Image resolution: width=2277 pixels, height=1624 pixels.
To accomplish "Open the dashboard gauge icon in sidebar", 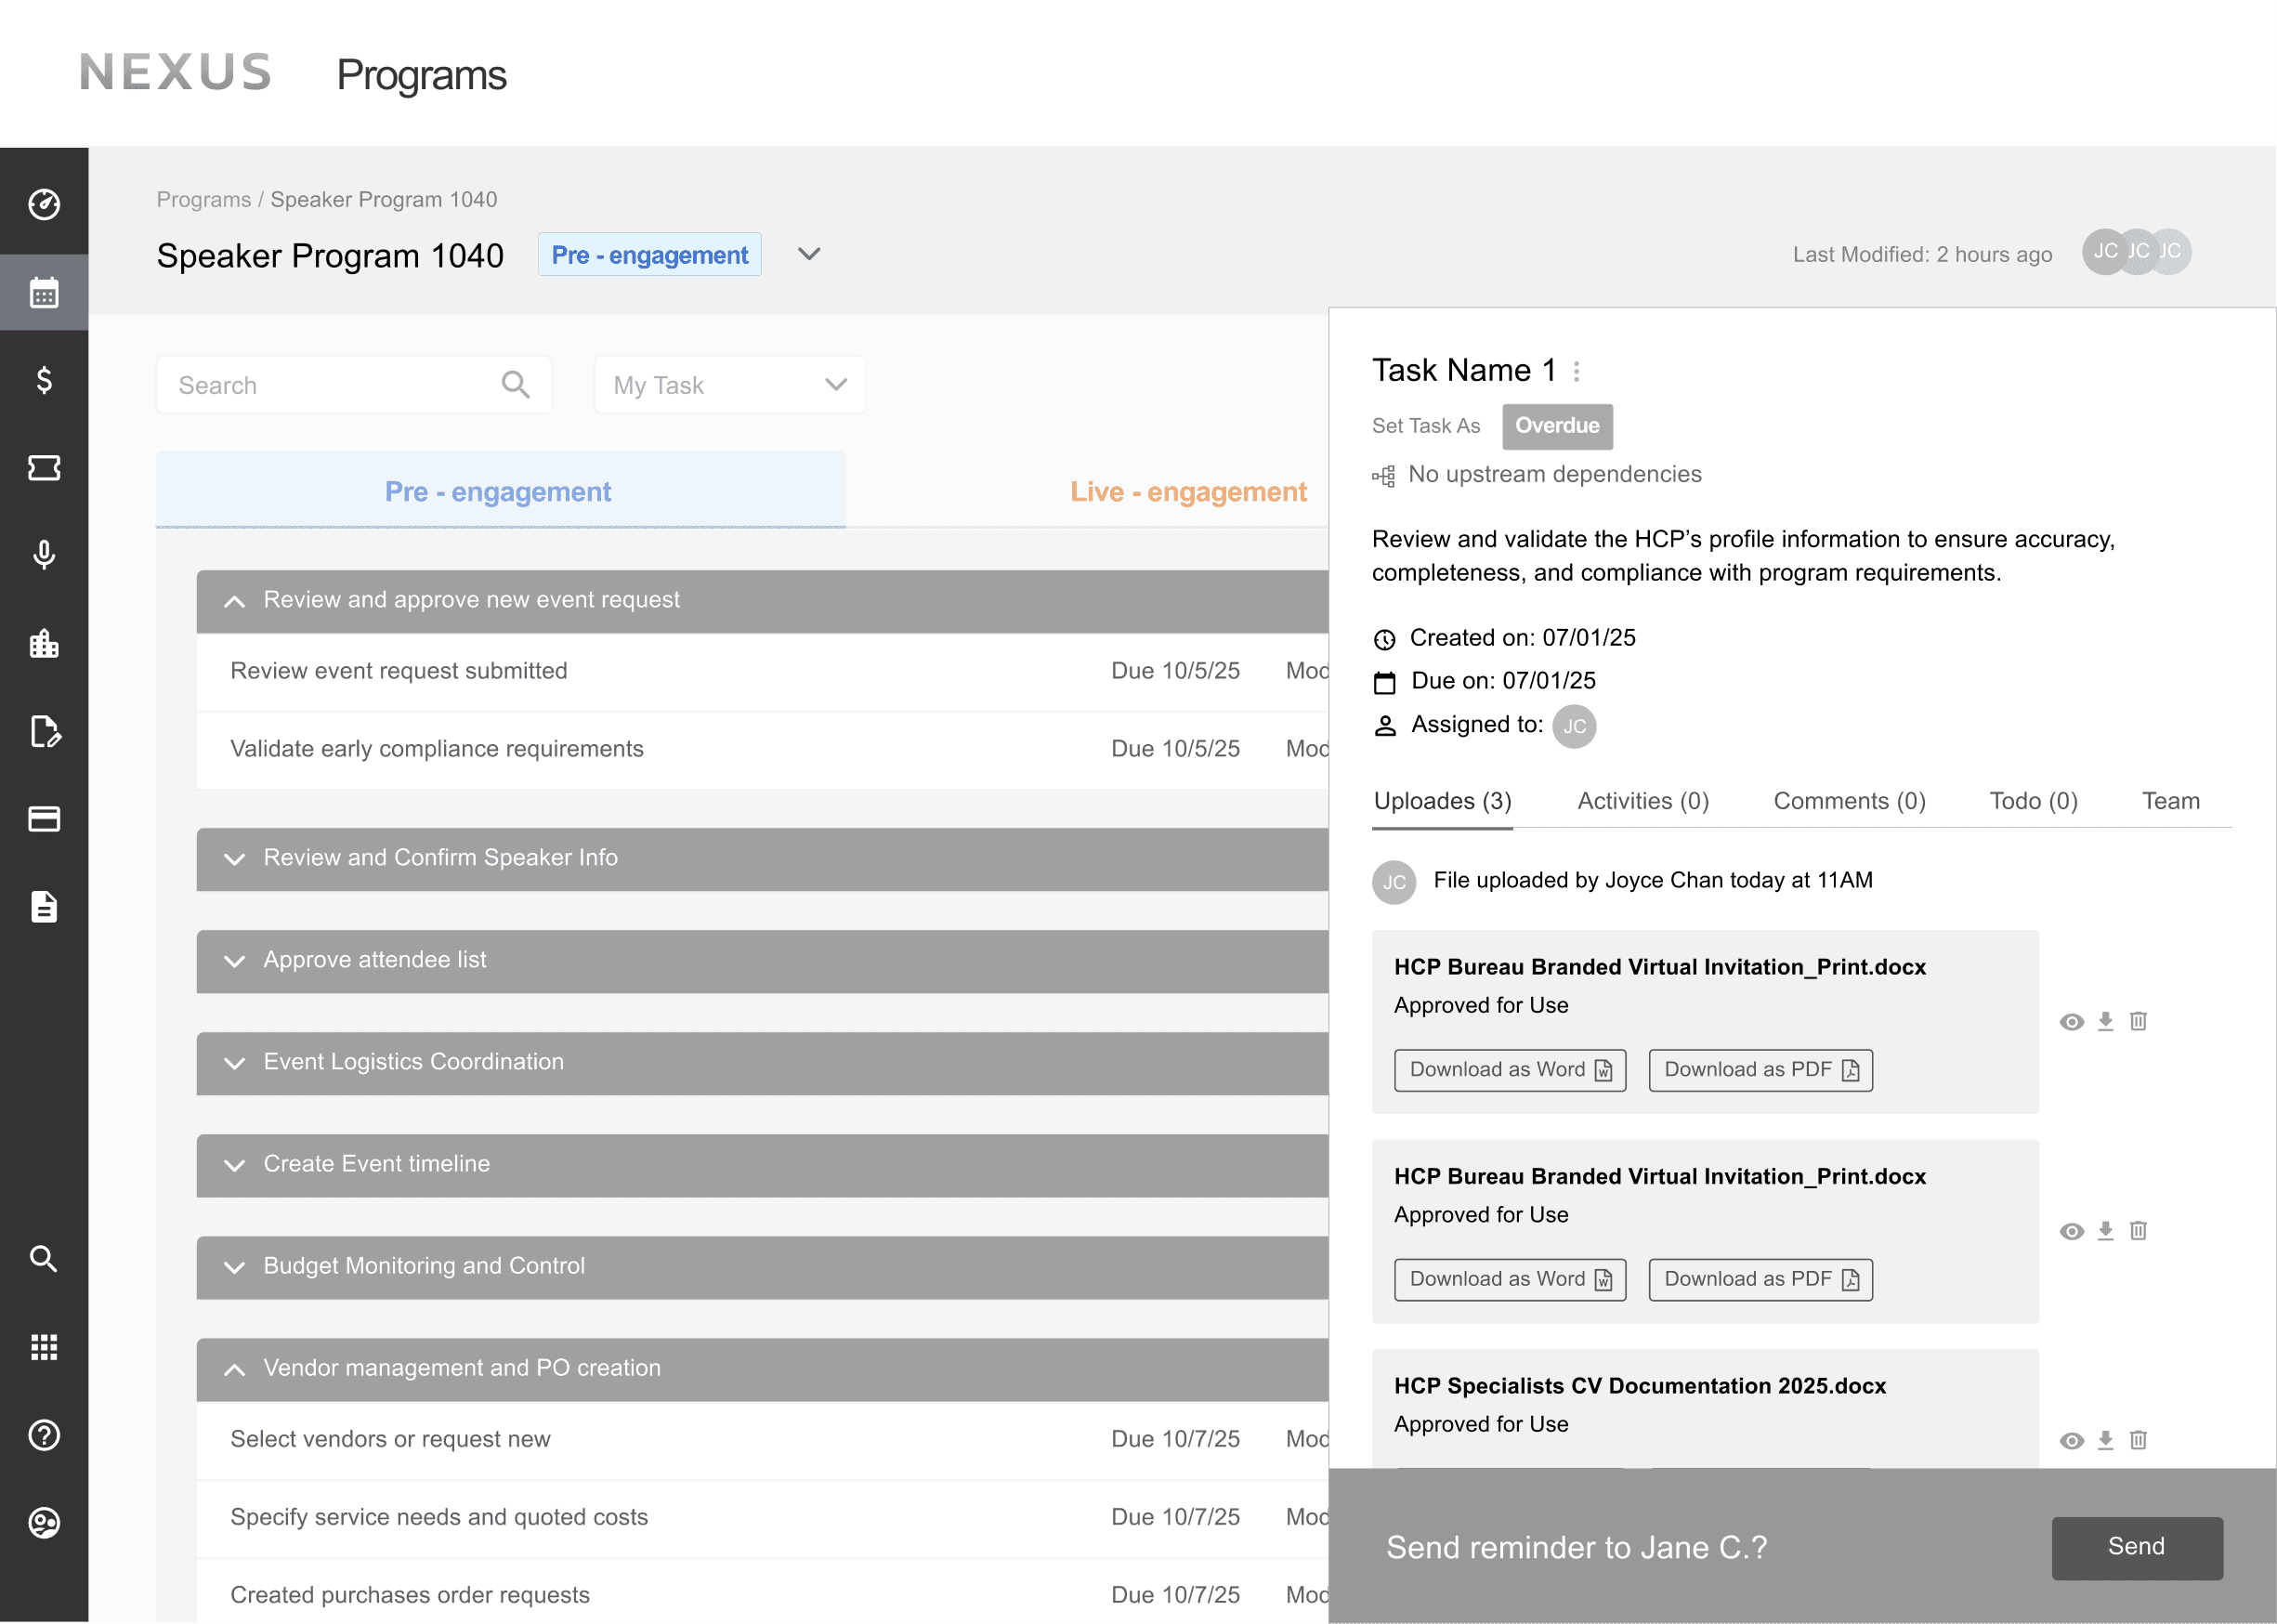I will 44,204.
